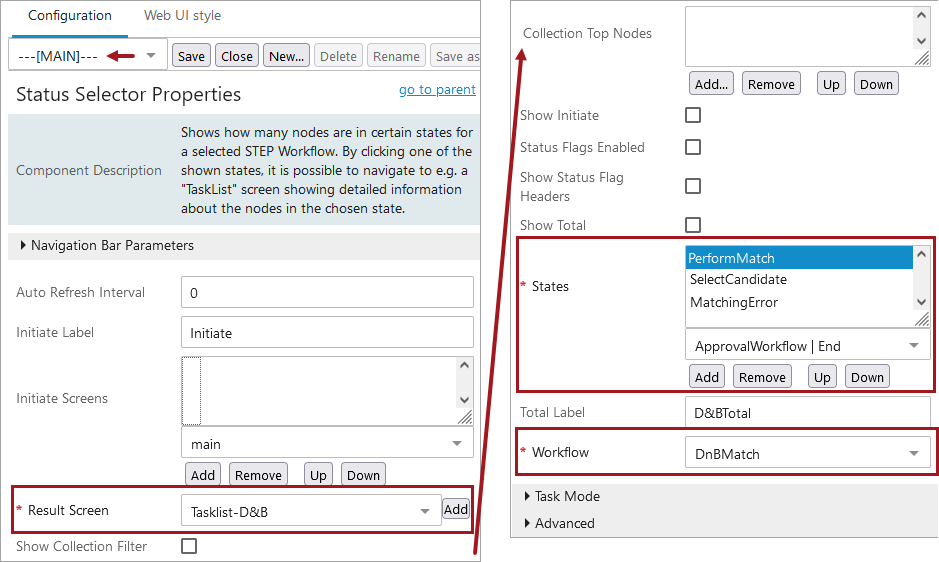The image size is (939, 562).
Task: Click the Auto Refresh Interval field
Action: click(x=327, y=292)
